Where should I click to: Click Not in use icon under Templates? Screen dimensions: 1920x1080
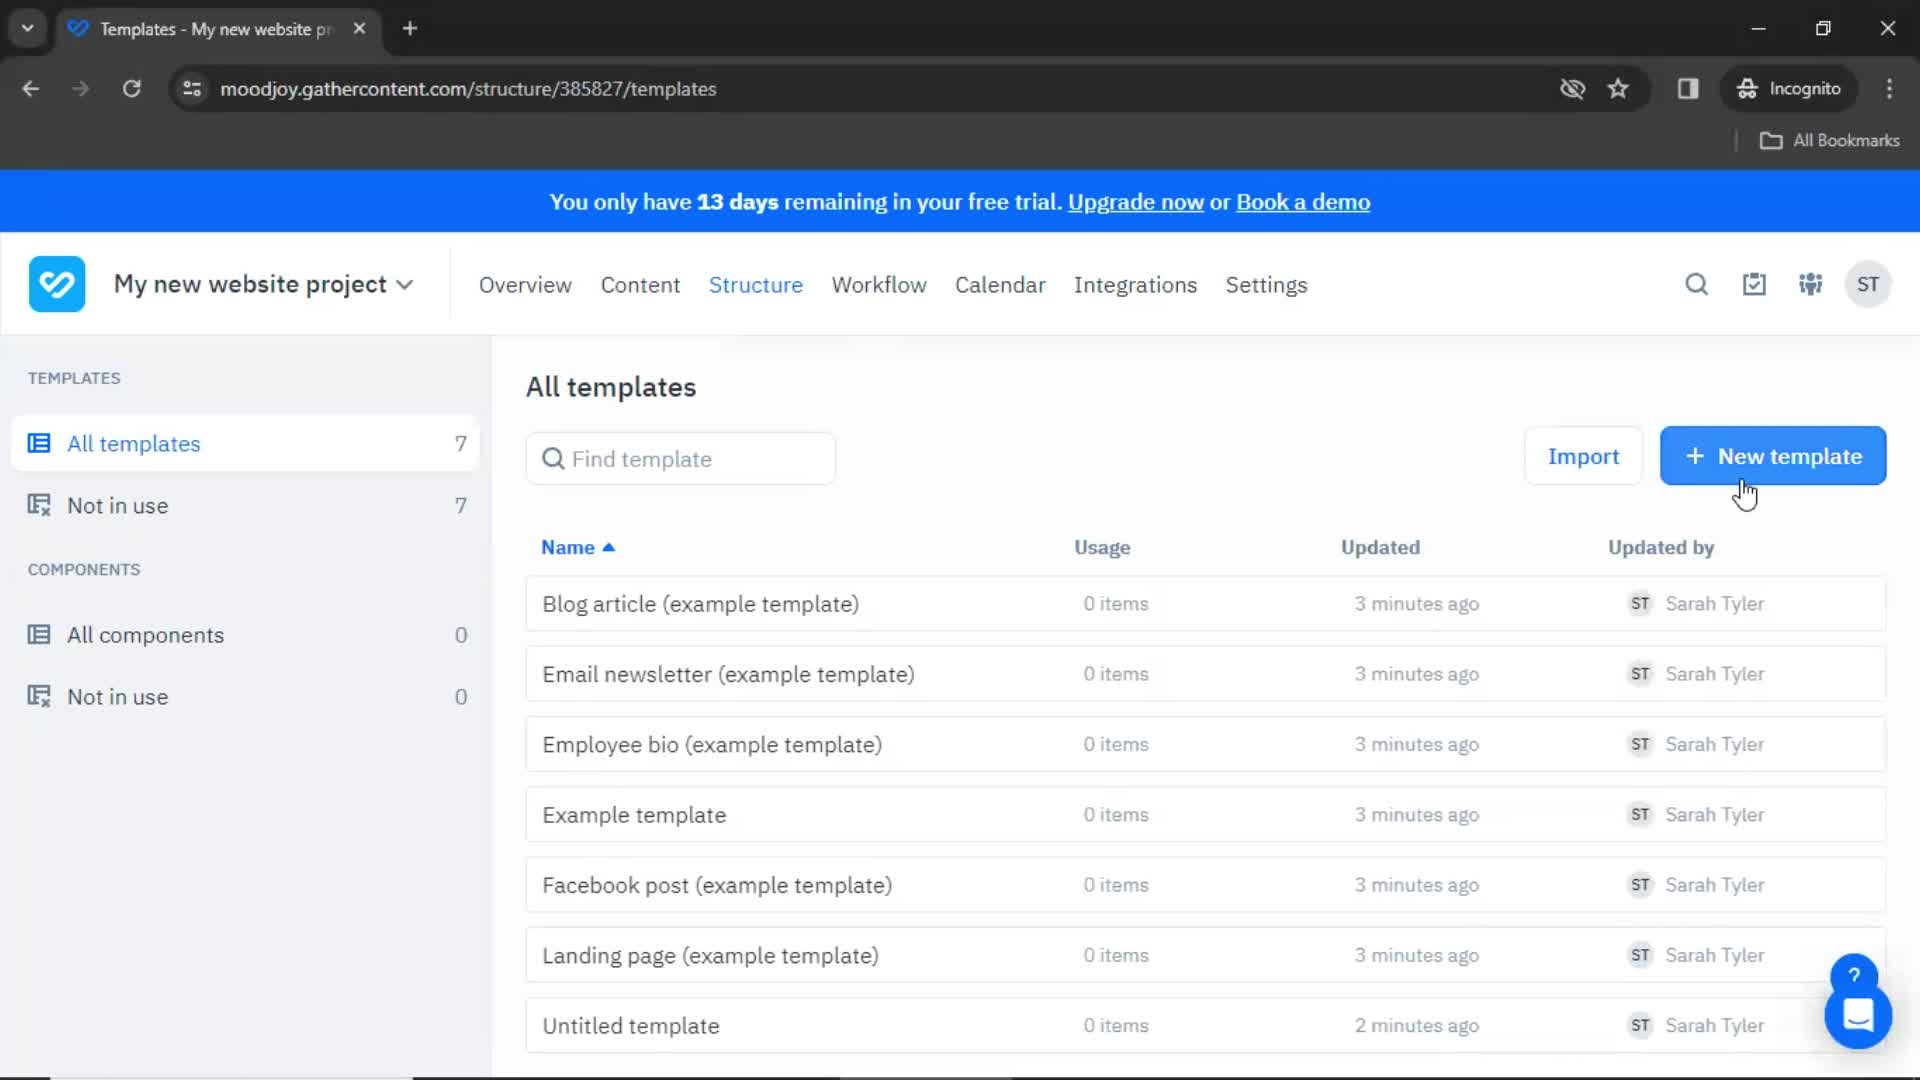[x=39, y=505]
